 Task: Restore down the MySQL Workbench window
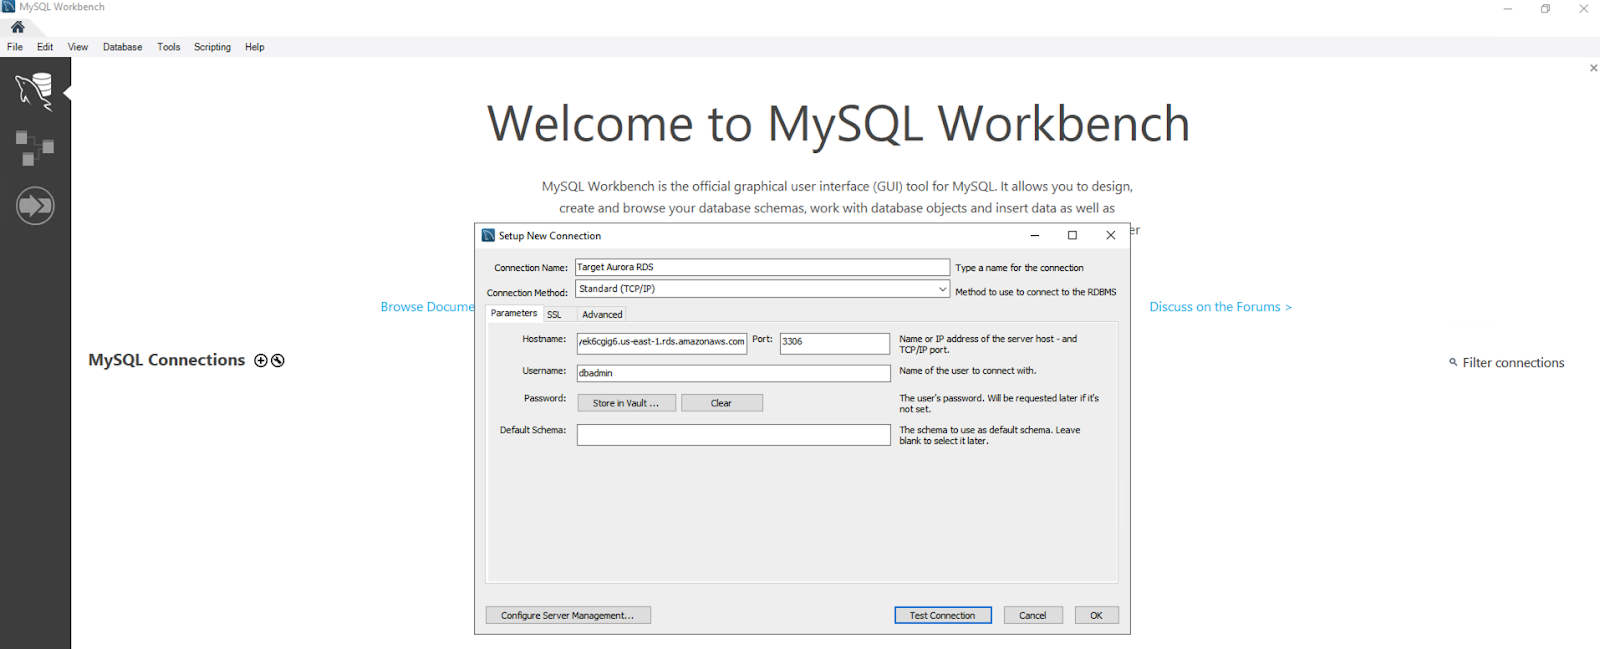(1545, 9)
